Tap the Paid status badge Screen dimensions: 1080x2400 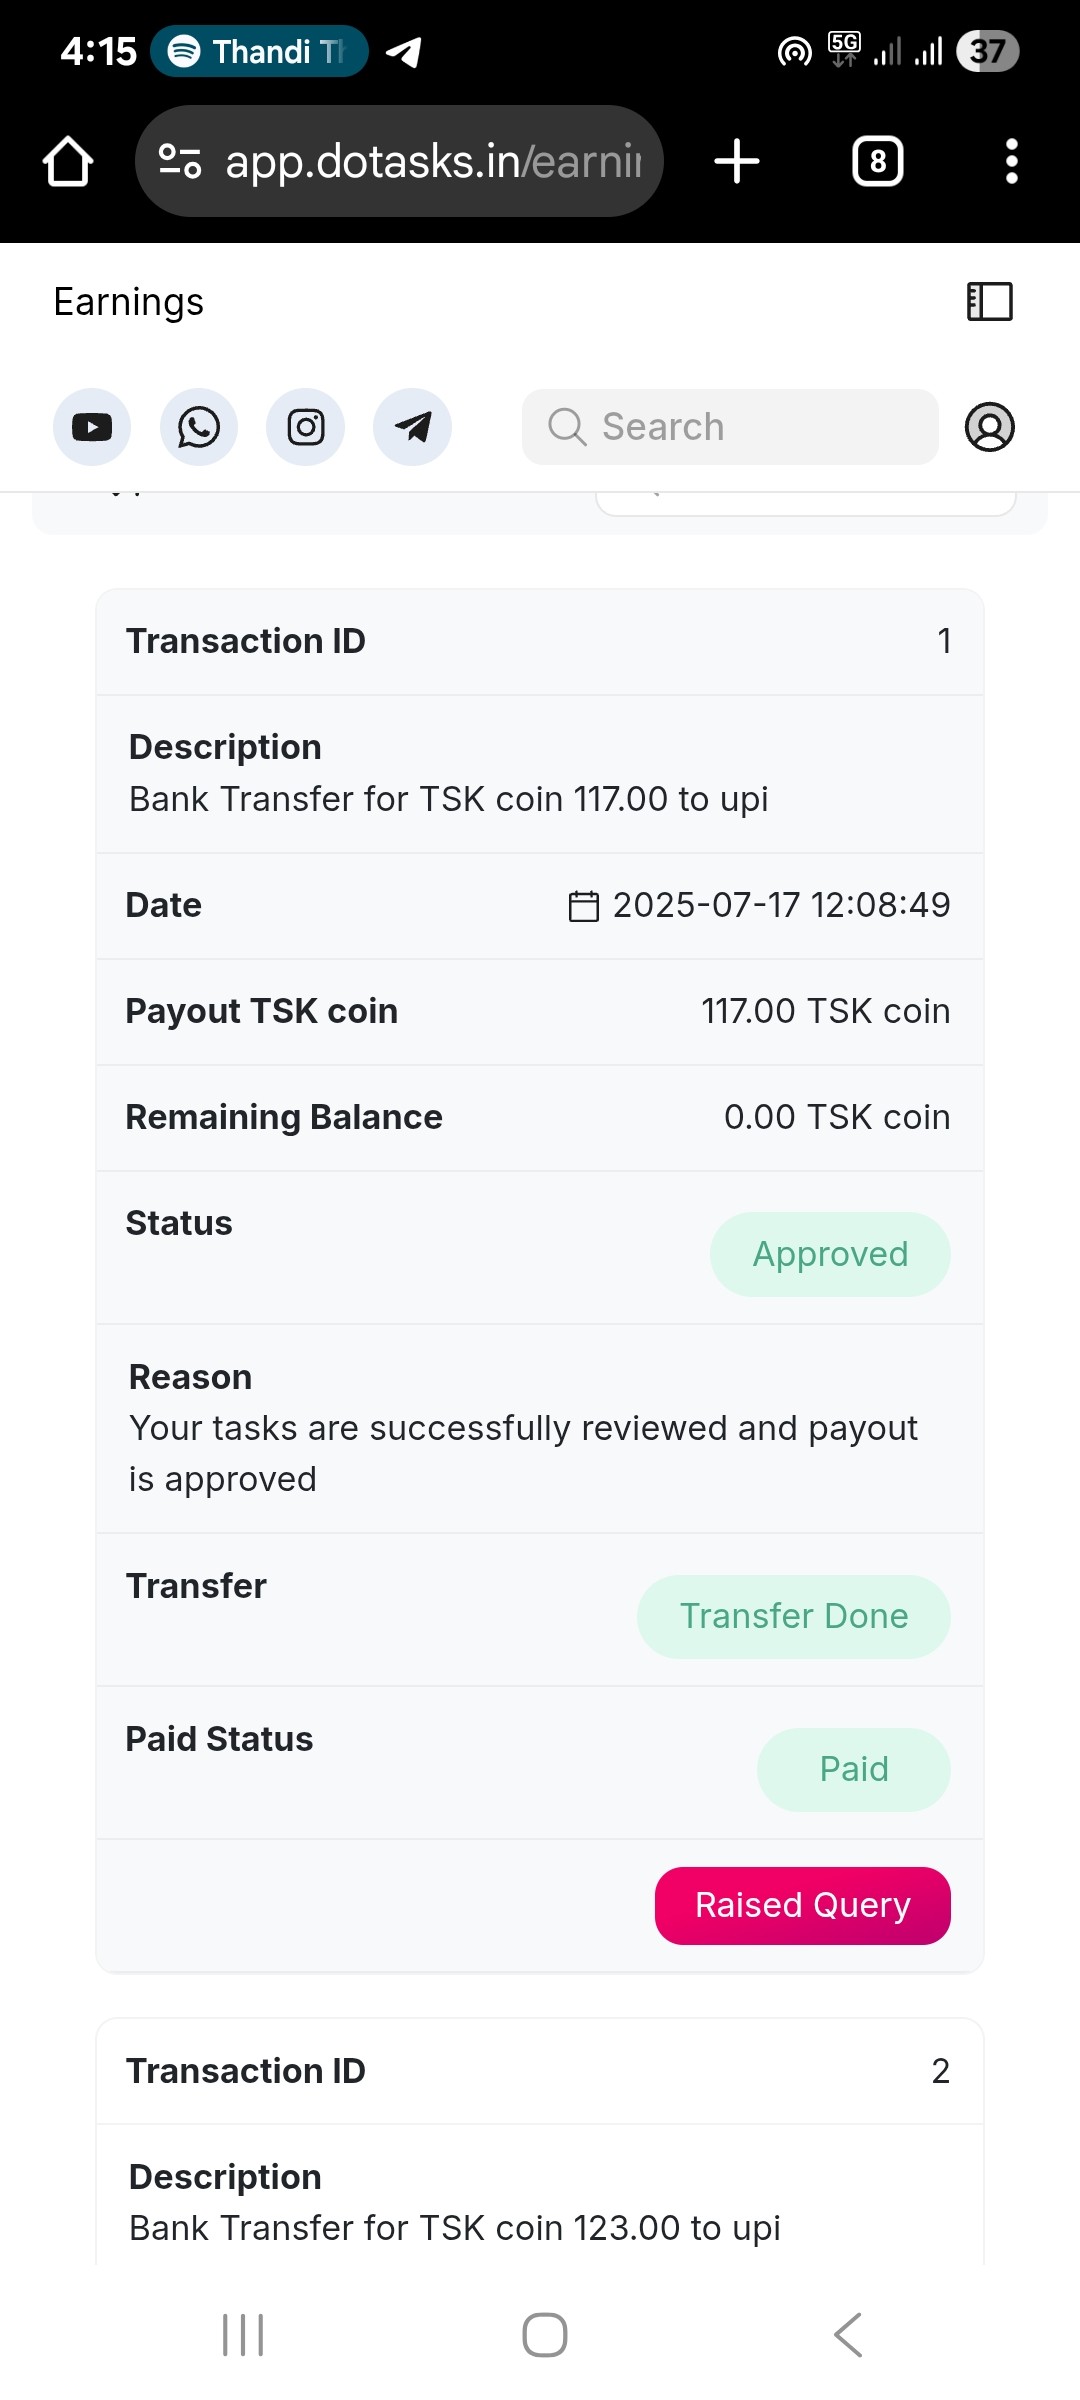pyautogui.click(x=853, y=1769)
